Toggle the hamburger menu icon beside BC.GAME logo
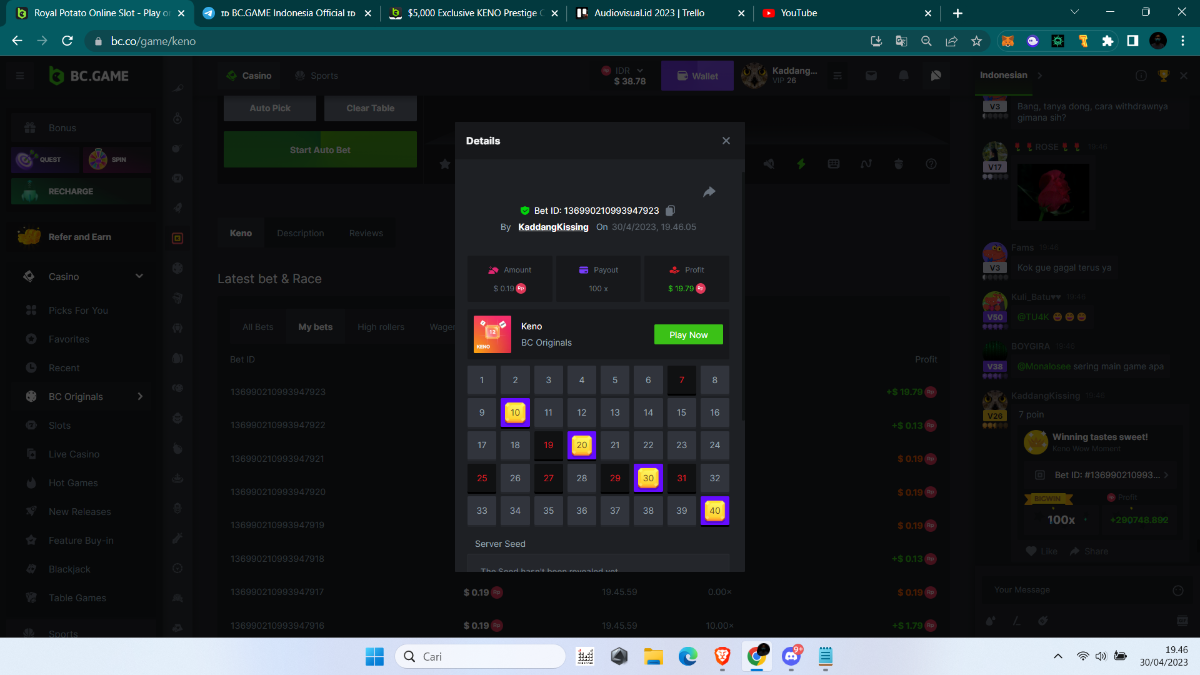The width and height of the screenshot is (1200, 675). pyautogui.click(x=20, y=76)
